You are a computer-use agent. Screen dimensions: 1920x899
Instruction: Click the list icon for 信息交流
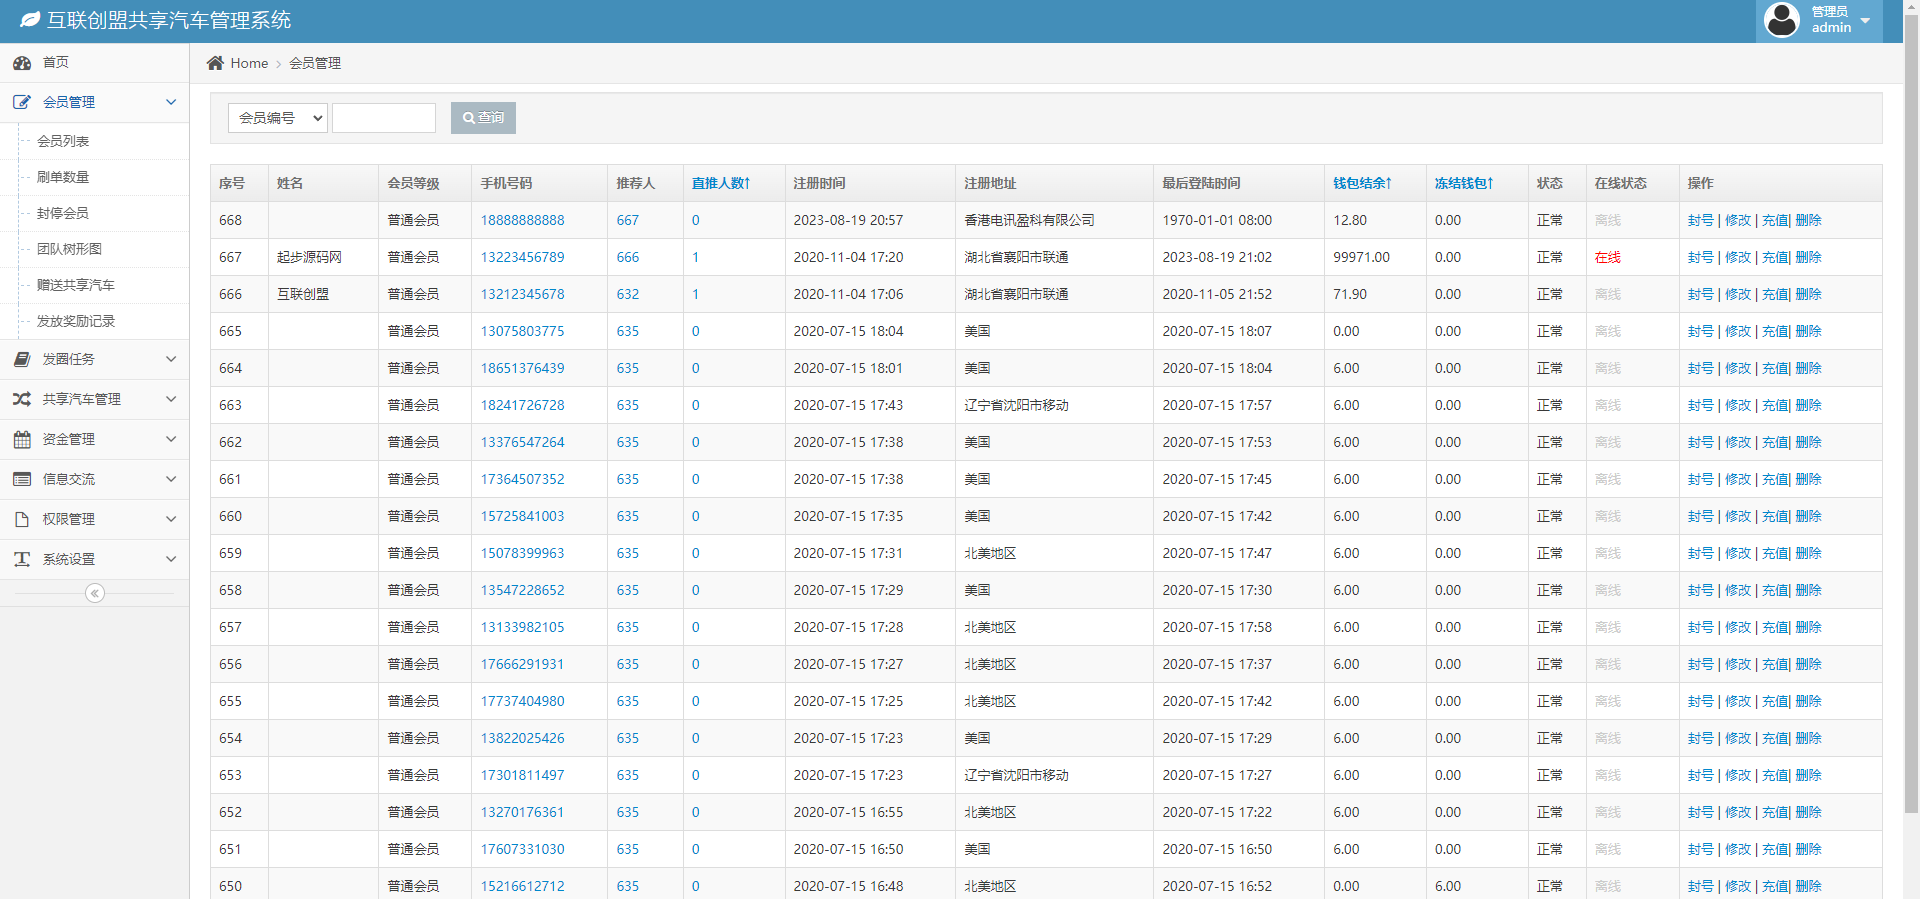click(22, 479)
